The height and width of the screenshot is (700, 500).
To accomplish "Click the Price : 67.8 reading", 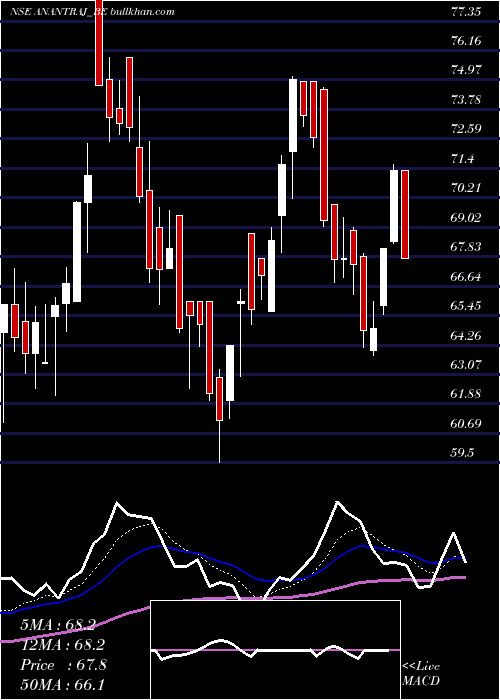I will 63,665.
